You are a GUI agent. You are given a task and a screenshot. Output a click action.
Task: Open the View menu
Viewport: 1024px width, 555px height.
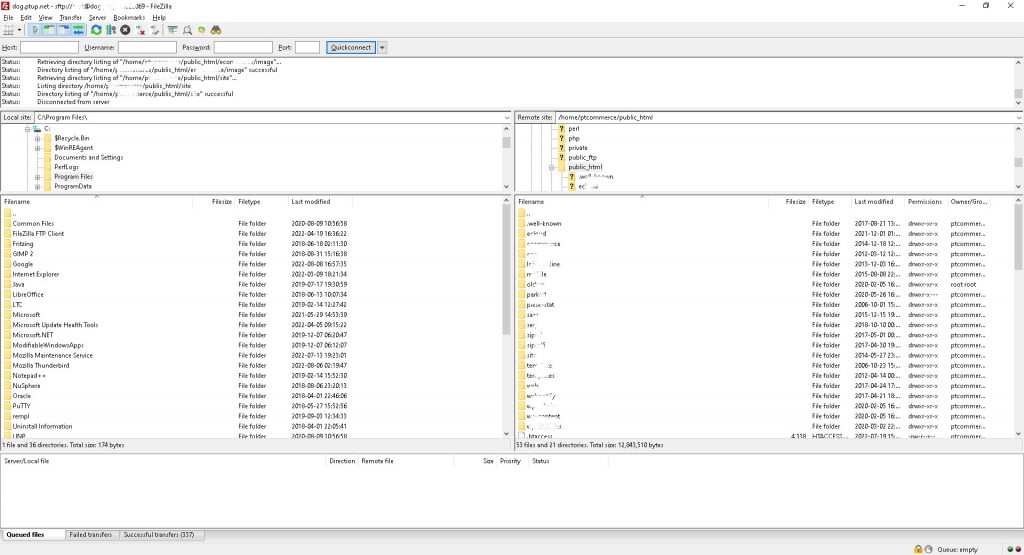[x=45, y=18]
